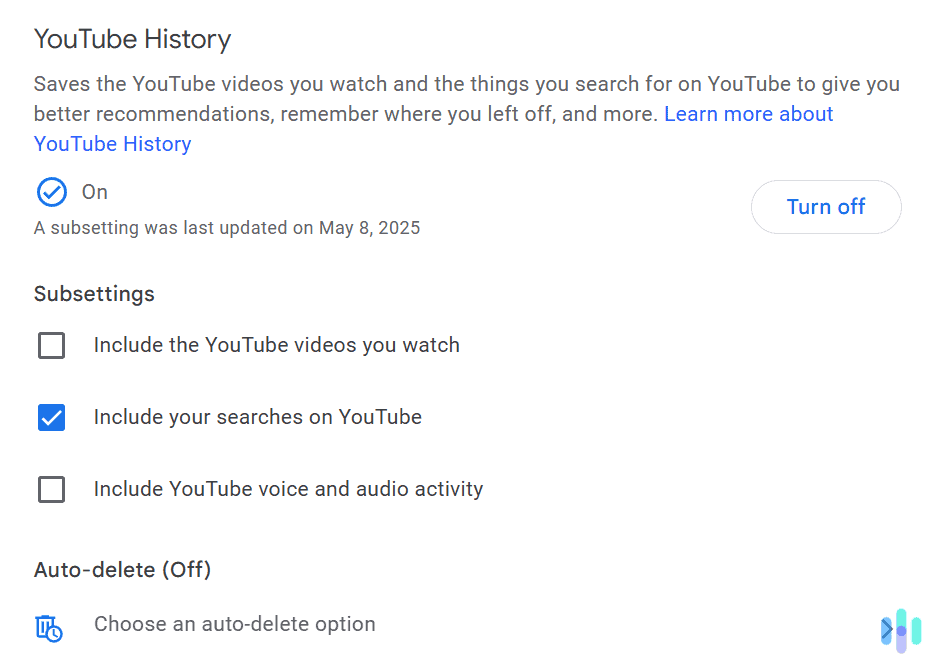The height and width of the screenshot is (659, 938).
Task: Disable 'Include your searches on YouTube'
Action: [51, 417]
